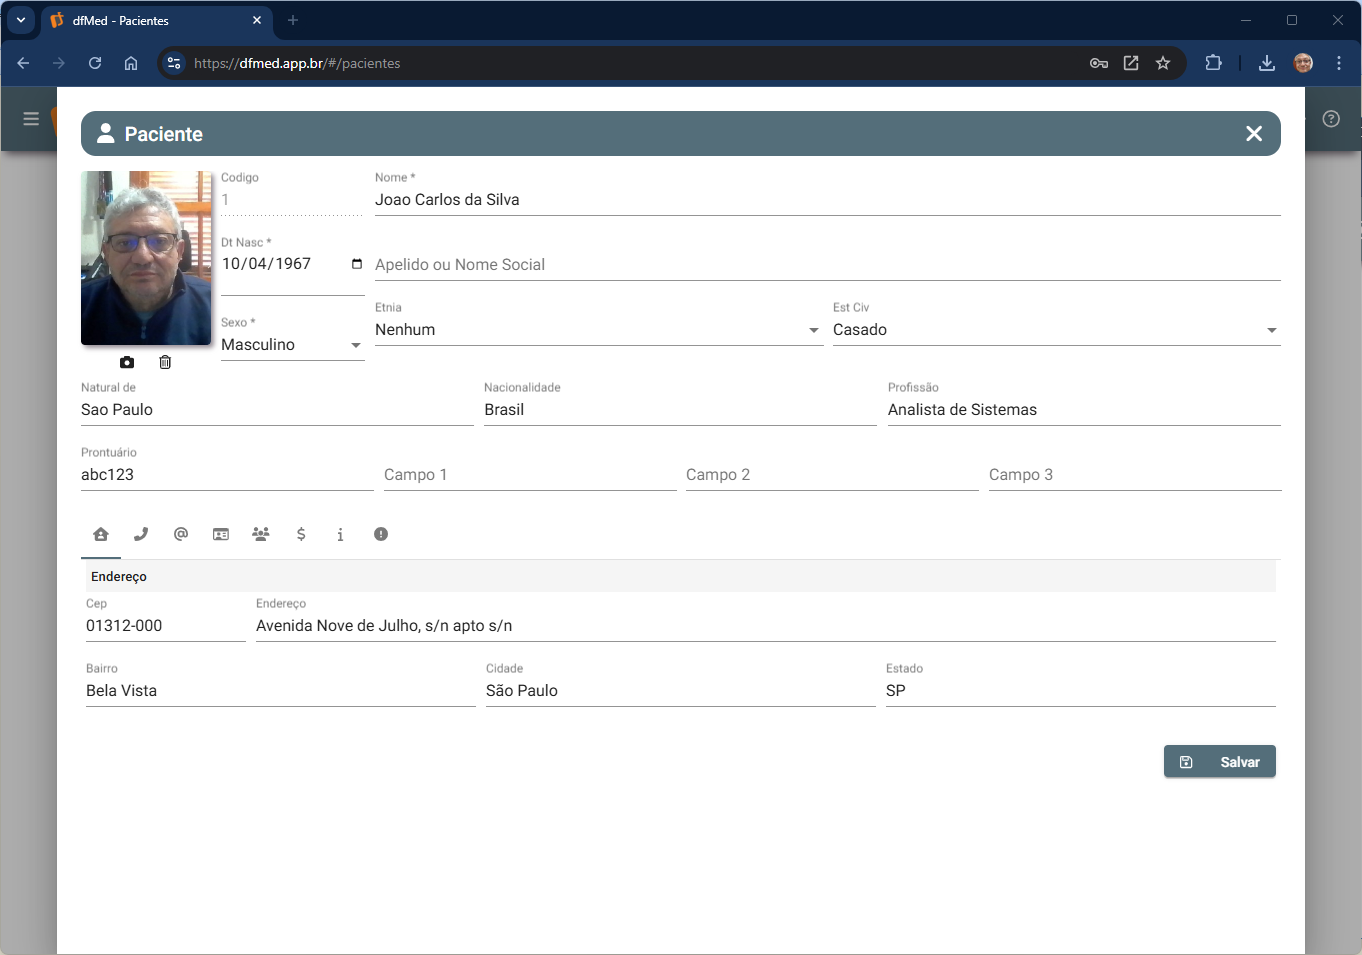The width and height of the screenshot is (1362, 955).
Task: Open the alert exclamation tab icon
Action: coord(381,534)
